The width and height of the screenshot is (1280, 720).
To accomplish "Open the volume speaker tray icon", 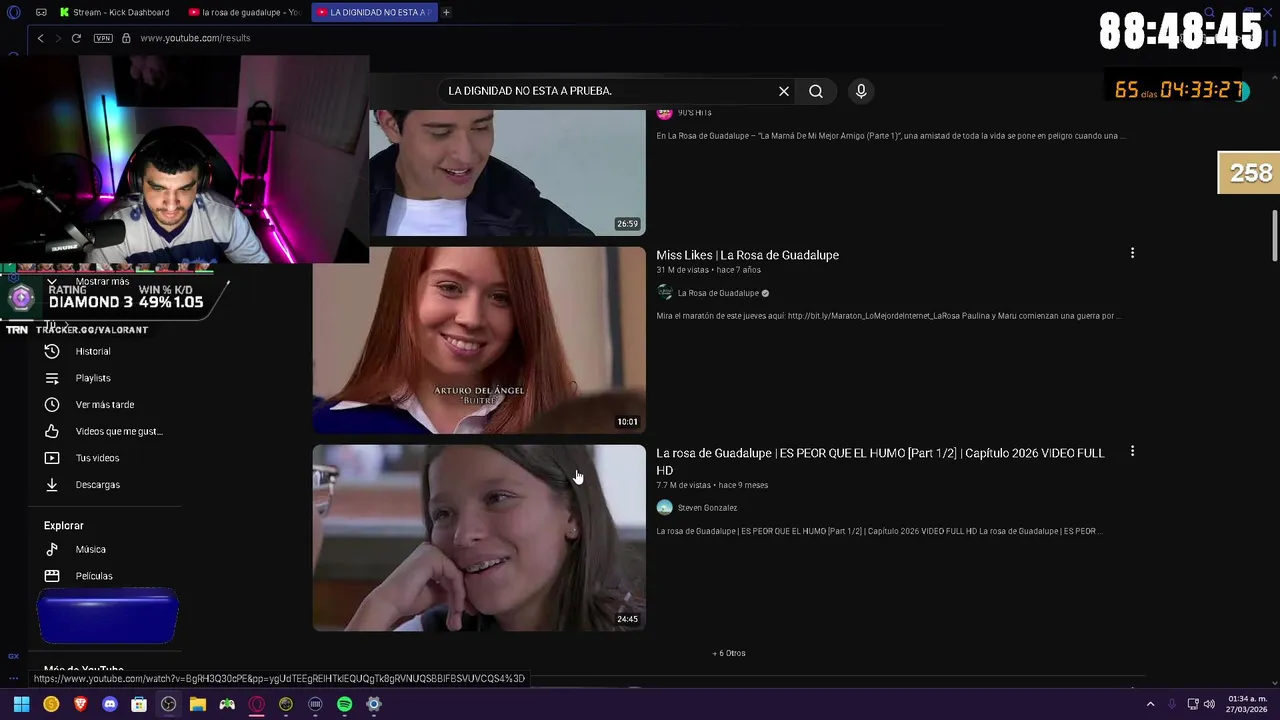I will point(1209,704).
